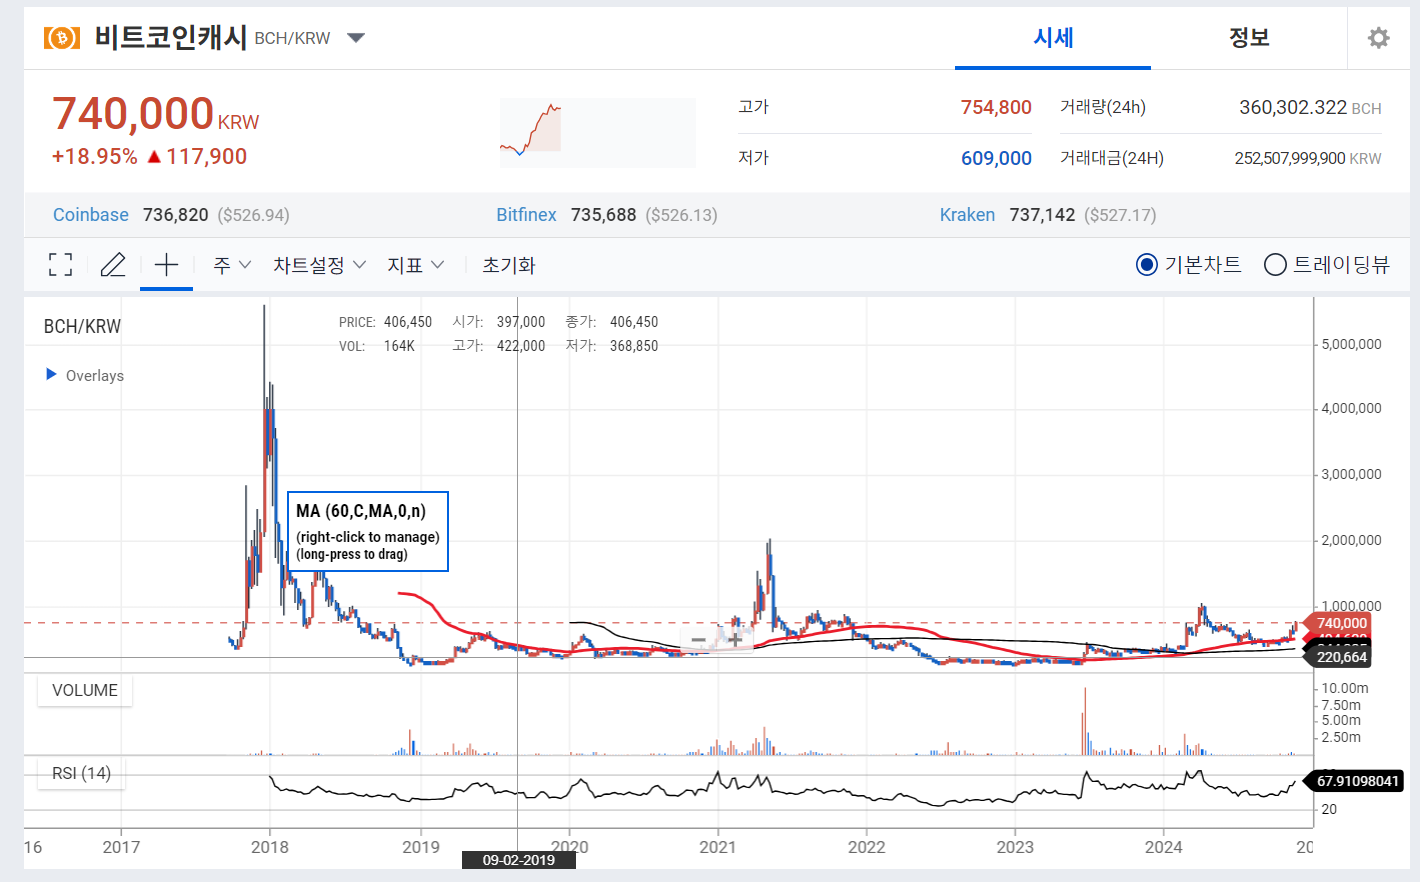Open the BCH/KRW market selector dropdown
1420x882 pixels.
(356, 38)
